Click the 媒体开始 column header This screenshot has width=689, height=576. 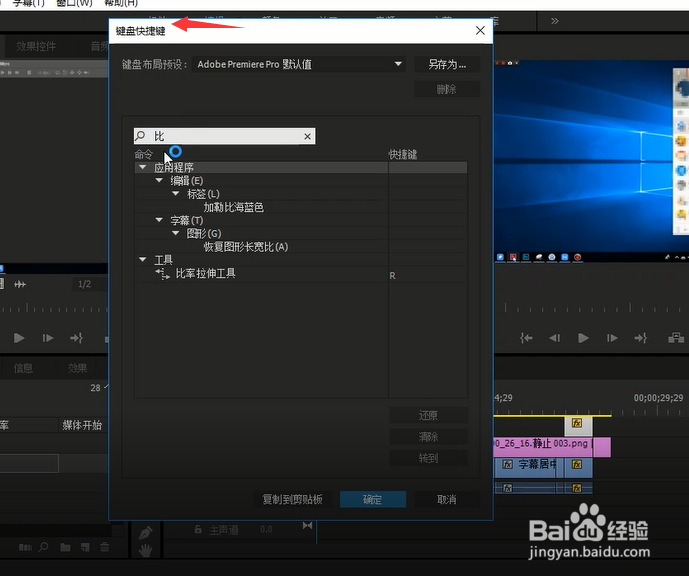pyautogui.click(x=82, y=425)
